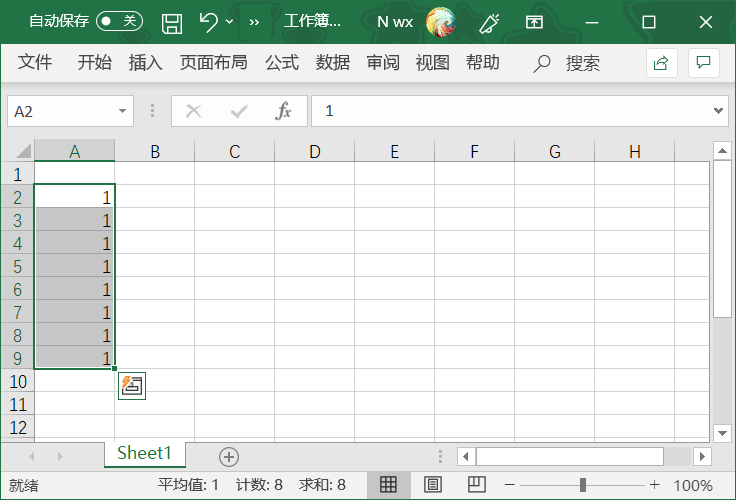Open the Comments icon button
The image size is (736, 500).
pos(704,62)
